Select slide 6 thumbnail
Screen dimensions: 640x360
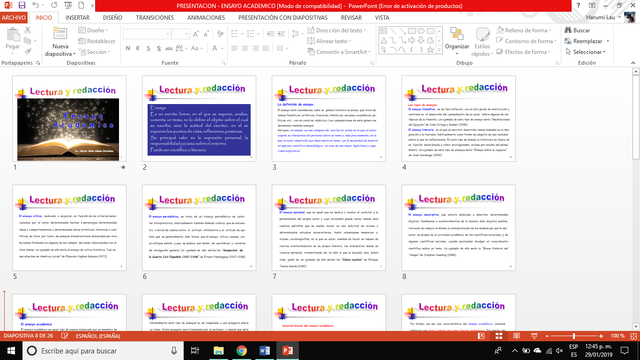[199, 227]
